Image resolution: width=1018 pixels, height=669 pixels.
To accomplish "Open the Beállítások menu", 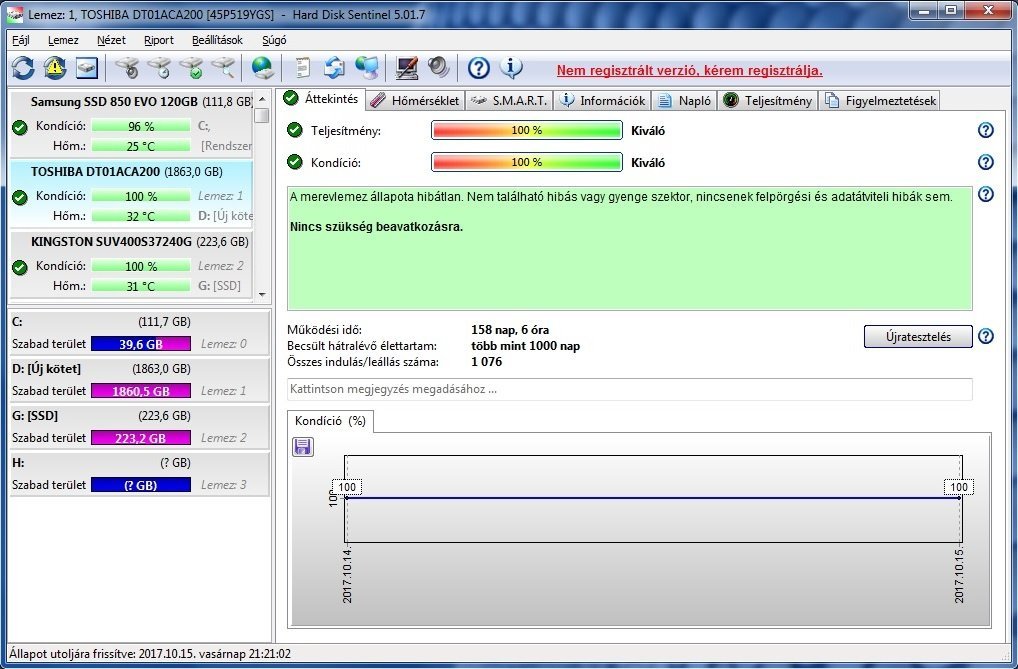I will coord(217,40).
